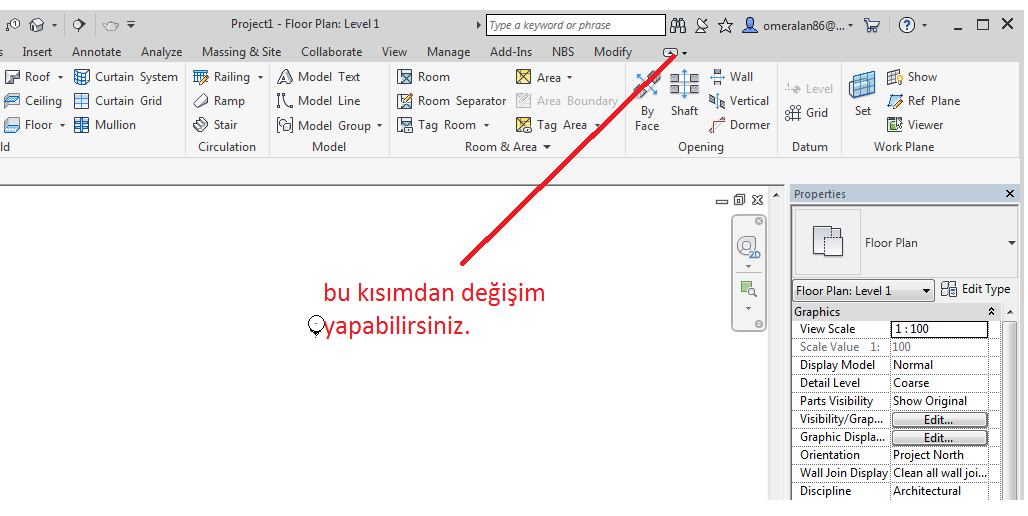Expand the Railing dropdown arrow
1028x516 pixels.
click(x=260, y=77)
